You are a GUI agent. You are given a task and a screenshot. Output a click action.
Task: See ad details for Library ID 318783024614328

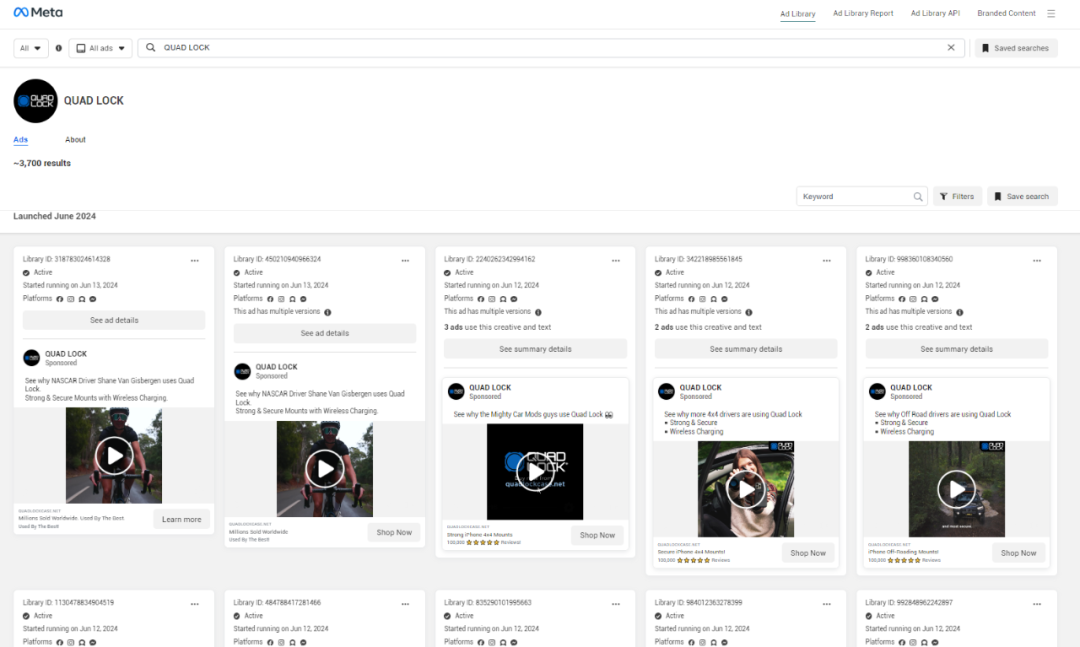[114, 320]
